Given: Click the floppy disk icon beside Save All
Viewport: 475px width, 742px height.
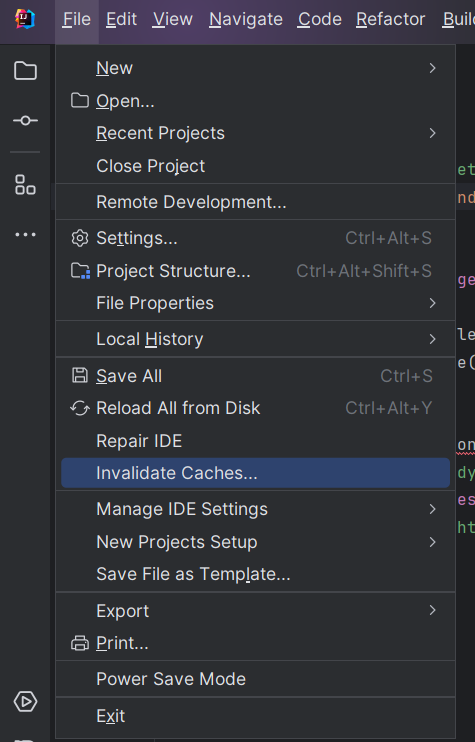Looking at the screenshot, I should [x=79, y=376].
